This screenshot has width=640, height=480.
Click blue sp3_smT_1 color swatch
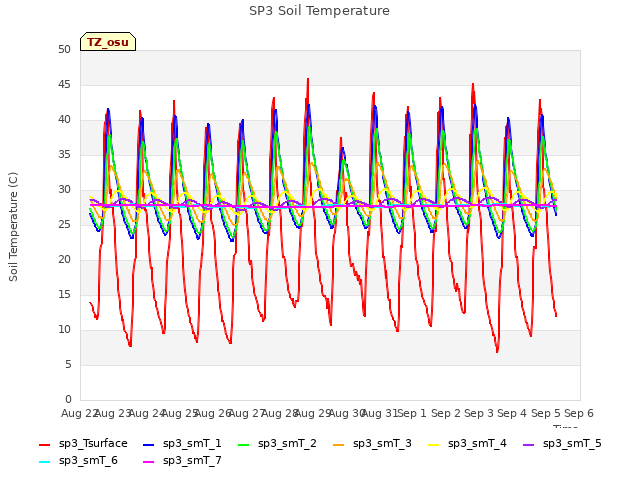149,444
